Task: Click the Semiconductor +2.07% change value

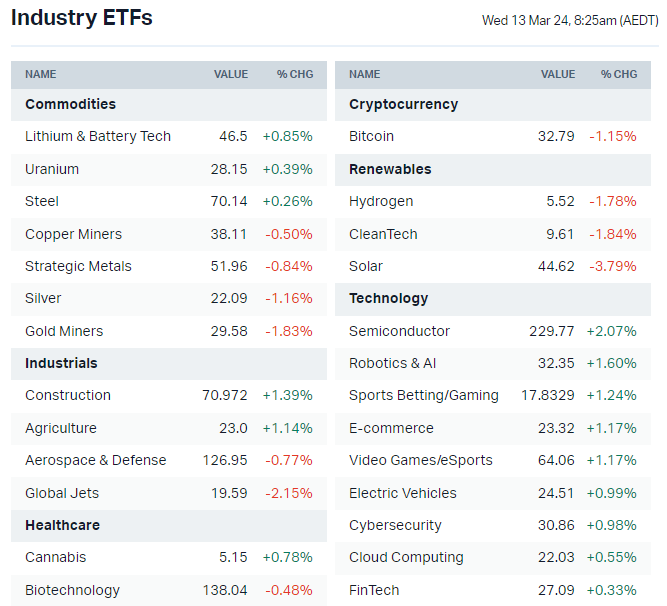Action: [x=611, y=331]
